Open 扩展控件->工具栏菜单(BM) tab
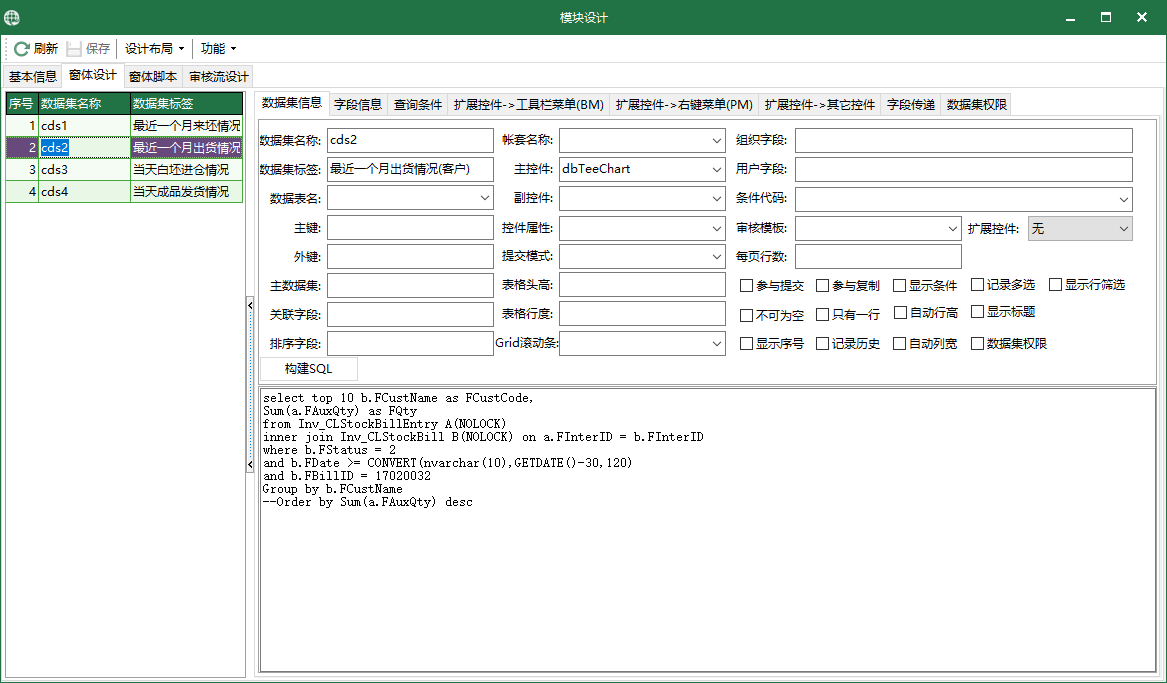The height and width of the screenshot is (683, 1167). point(529,105)
